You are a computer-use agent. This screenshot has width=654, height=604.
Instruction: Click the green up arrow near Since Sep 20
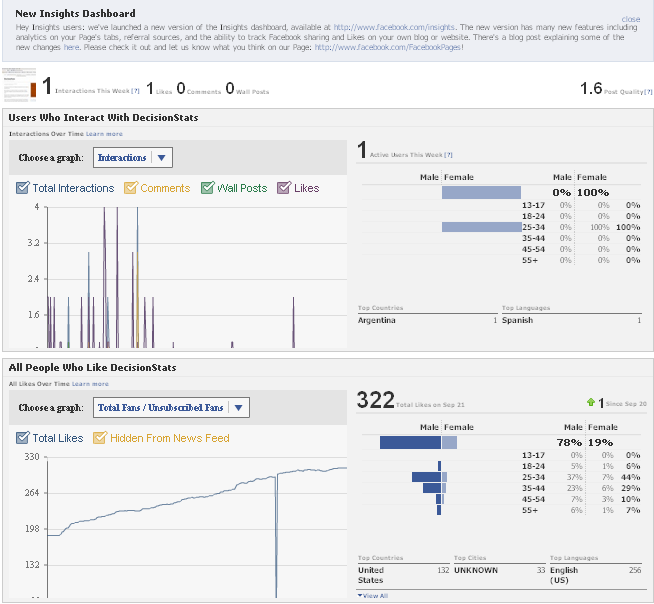coord(591,402)
